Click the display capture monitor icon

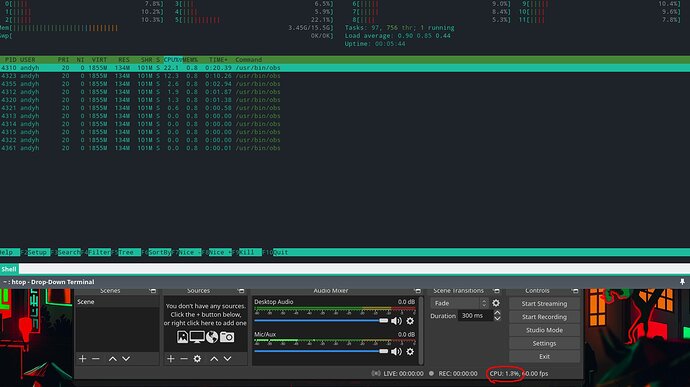197,337
